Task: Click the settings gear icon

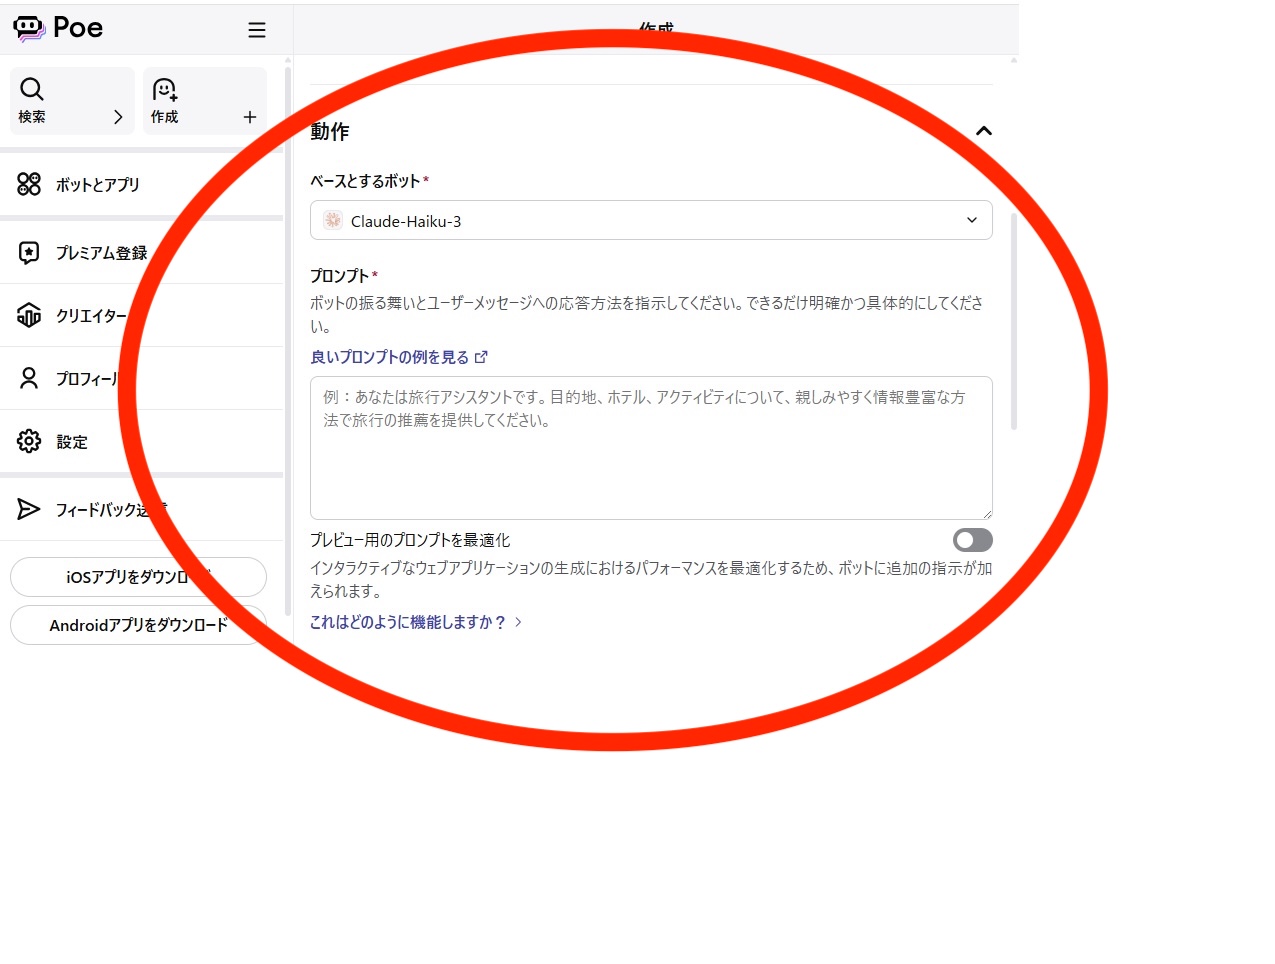Action: click(x=29, y=441)
